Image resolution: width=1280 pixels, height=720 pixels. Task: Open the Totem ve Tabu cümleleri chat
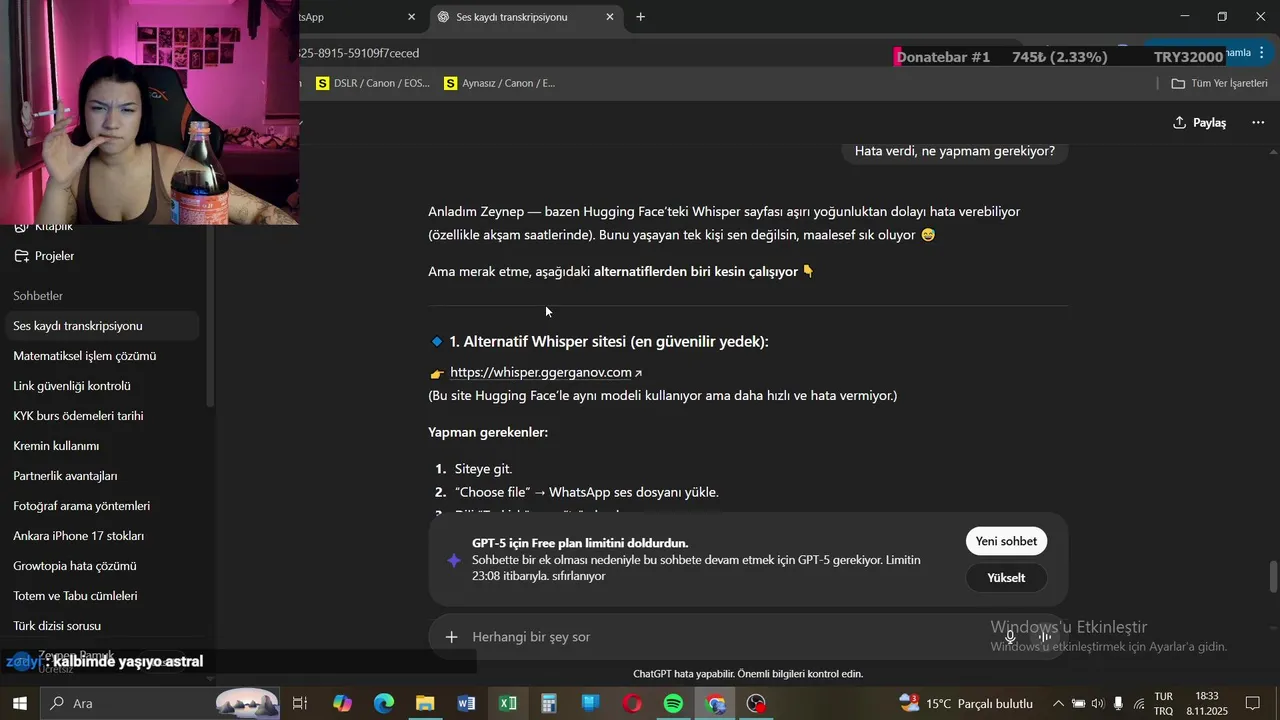point(100,596)
